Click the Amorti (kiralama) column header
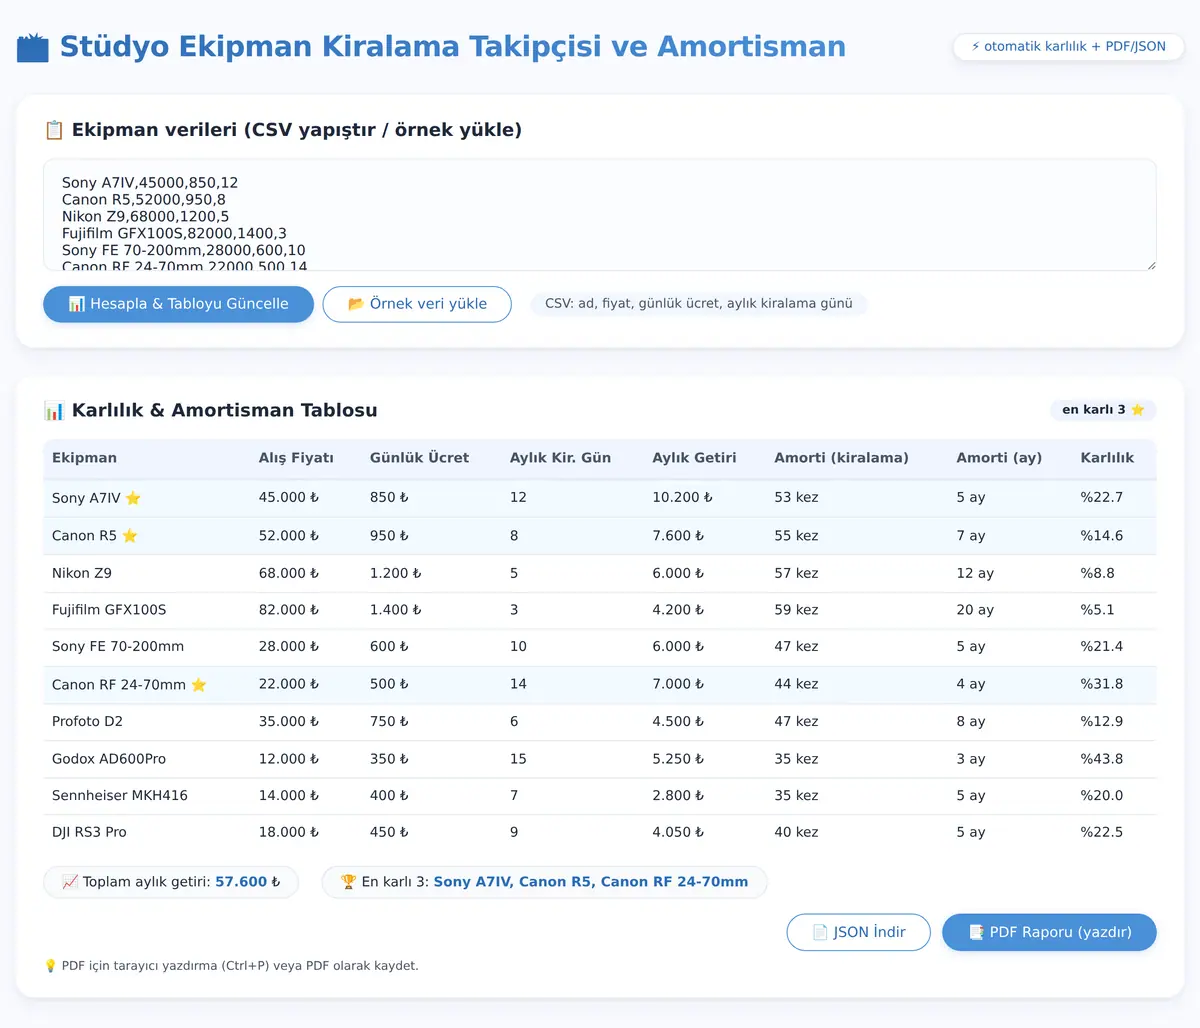1200x1028 pixels. (x=841, y=458)
